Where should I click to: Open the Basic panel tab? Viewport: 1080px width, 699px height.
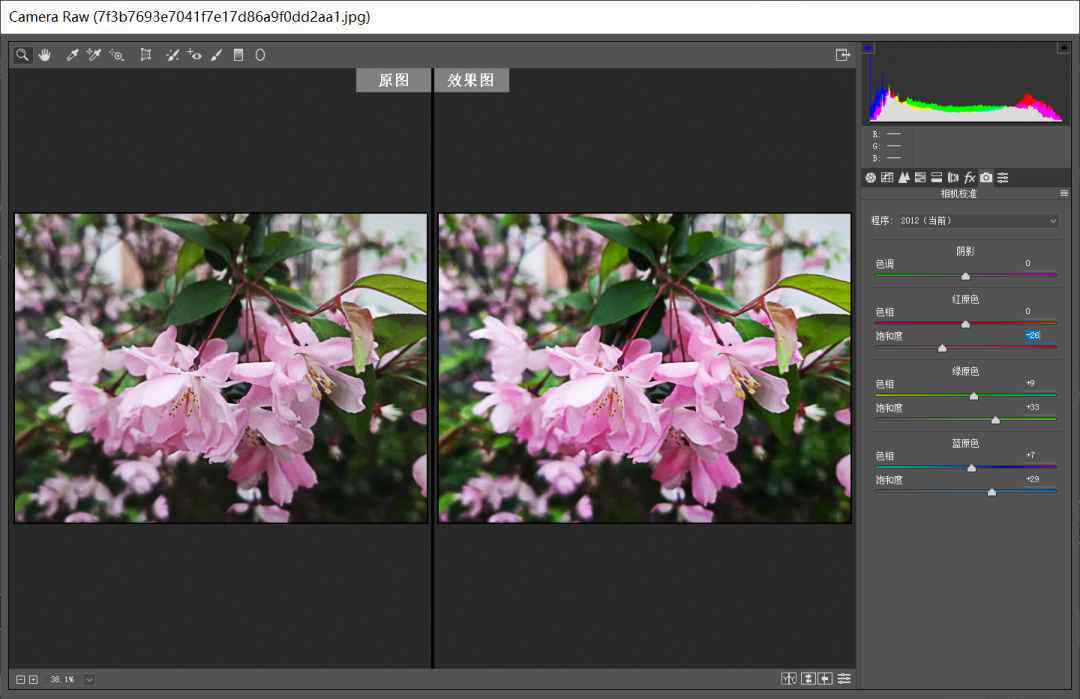point(871,178)
